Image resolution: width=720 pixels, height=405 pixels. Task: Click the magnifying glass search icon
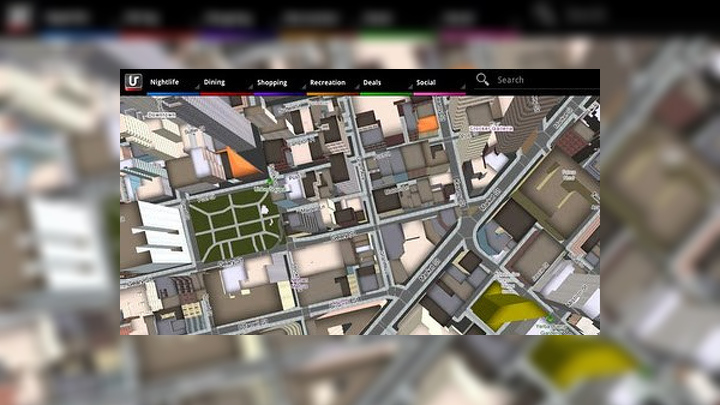483,80
